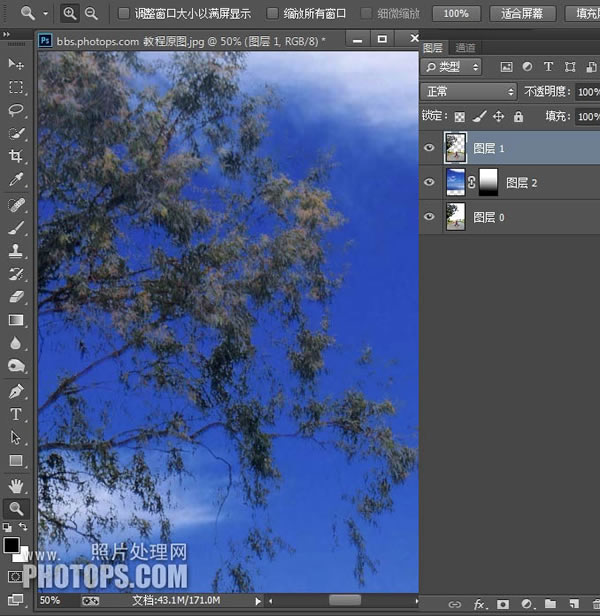This screenshot has width=600, height=616.
Task: Select the Clone Stamp tool
Action: [x=16, y=250]
